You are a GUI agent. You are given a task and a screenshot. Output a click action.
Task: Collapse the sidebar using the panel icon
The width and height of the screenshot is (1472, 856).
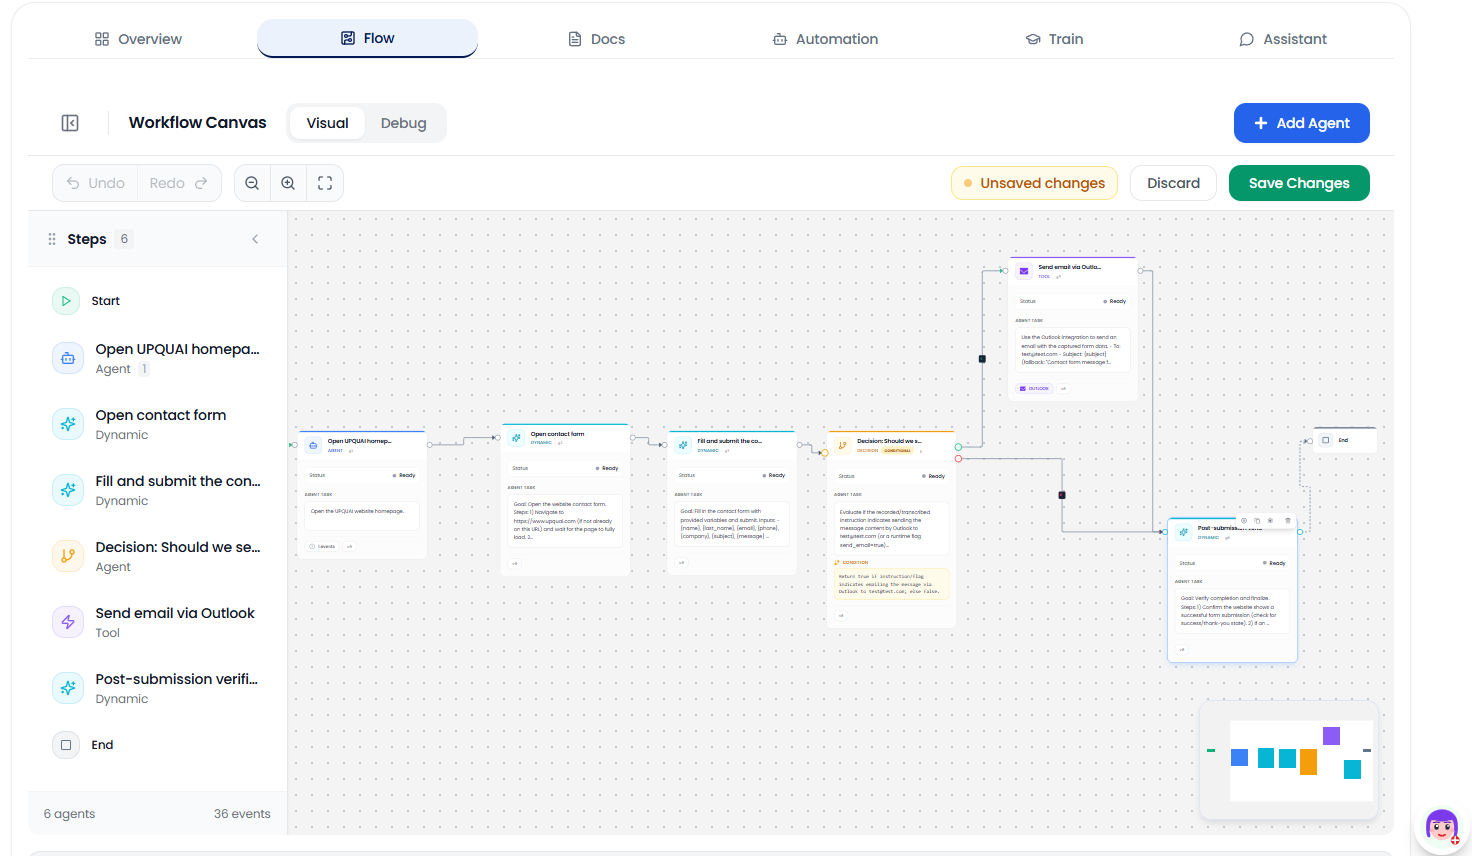coord(70,122)
